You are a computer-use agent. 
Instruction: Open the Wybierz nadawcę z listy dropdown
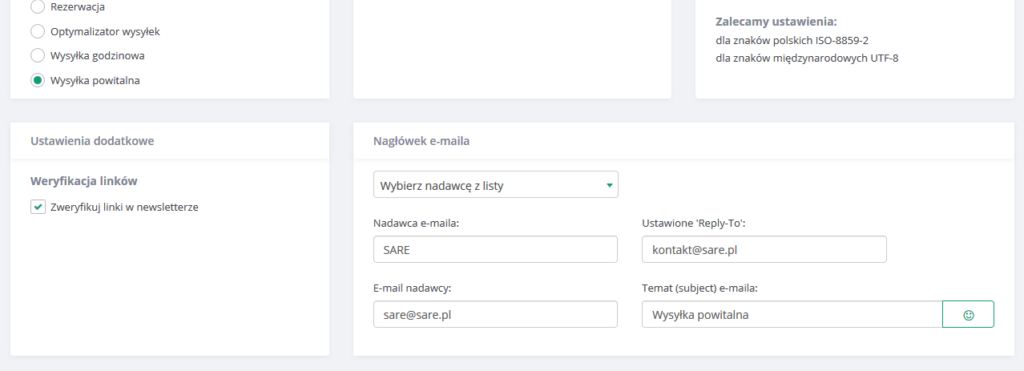tap(496, 185)
